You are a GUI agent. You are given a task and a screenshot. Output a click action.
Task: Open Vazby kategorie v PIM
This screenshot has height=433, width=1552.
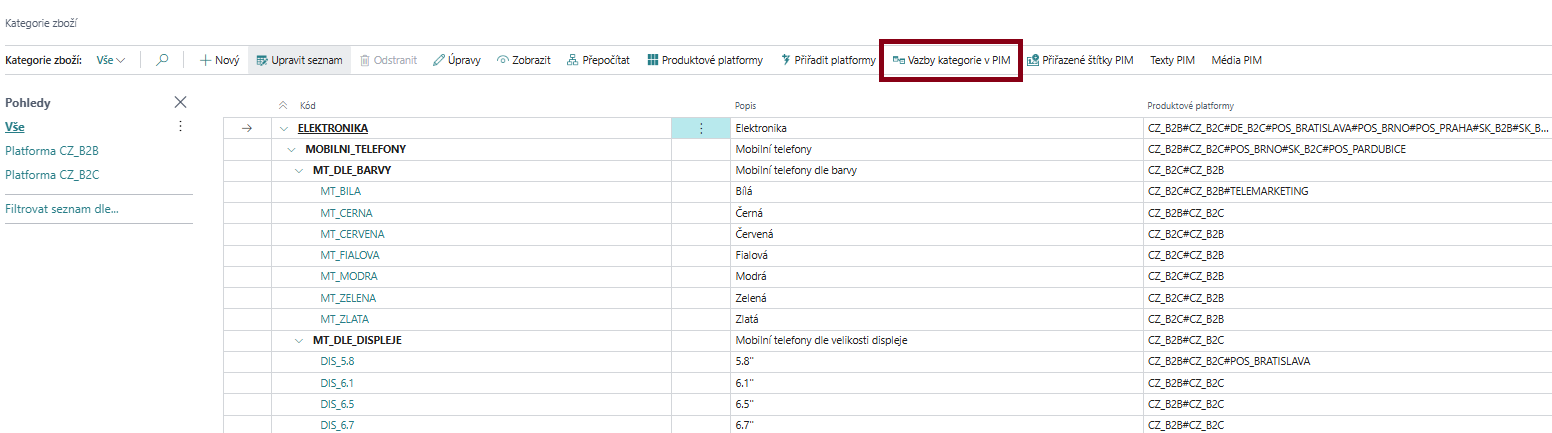pos(950,60)
